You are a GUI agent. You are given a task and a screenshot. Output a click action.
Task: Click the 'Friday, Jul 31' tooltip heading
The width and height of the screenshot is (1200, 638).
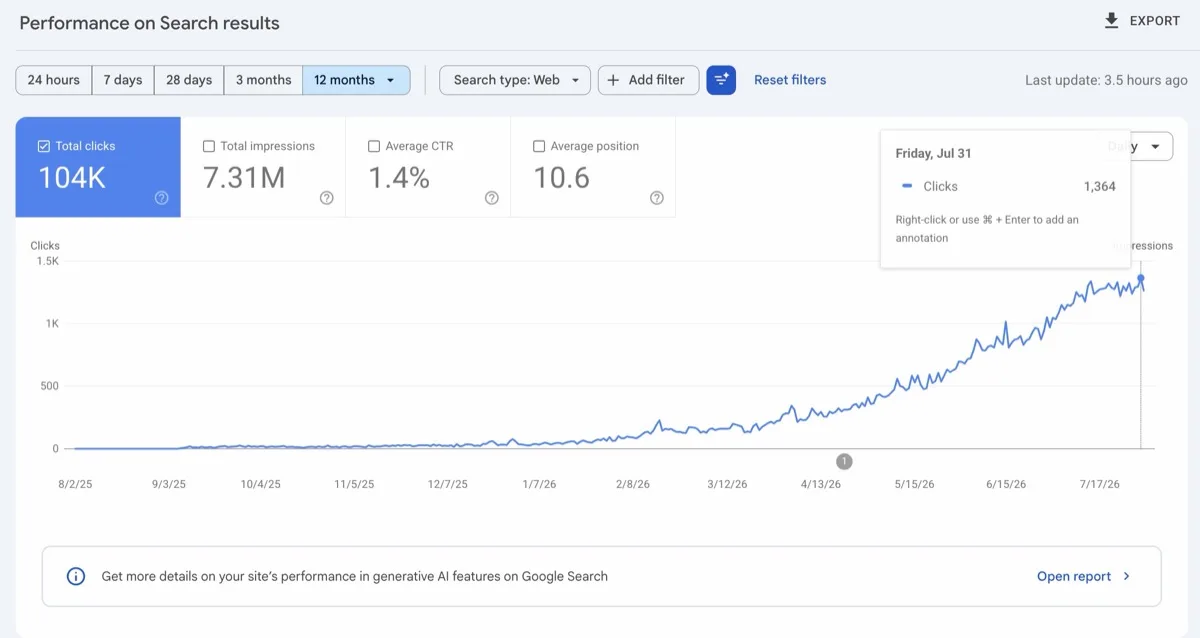(x=933, y=153)
